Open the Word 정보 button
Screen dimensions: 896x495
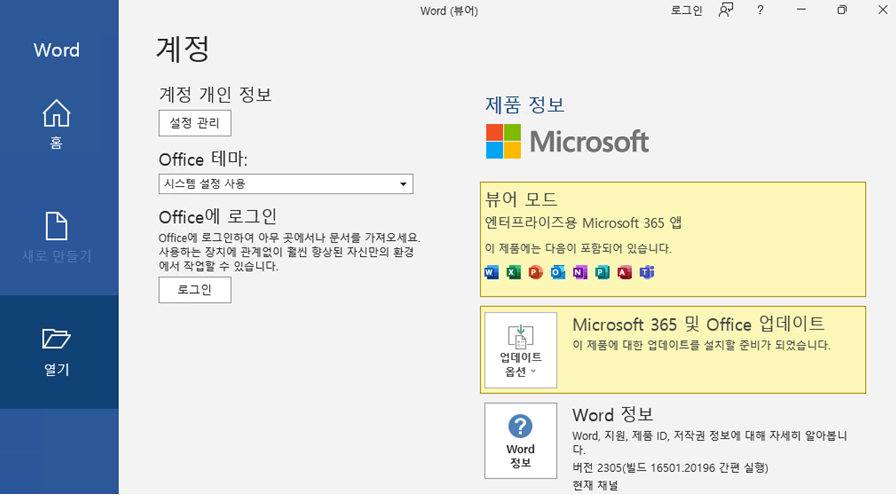[x=521, y=441]
